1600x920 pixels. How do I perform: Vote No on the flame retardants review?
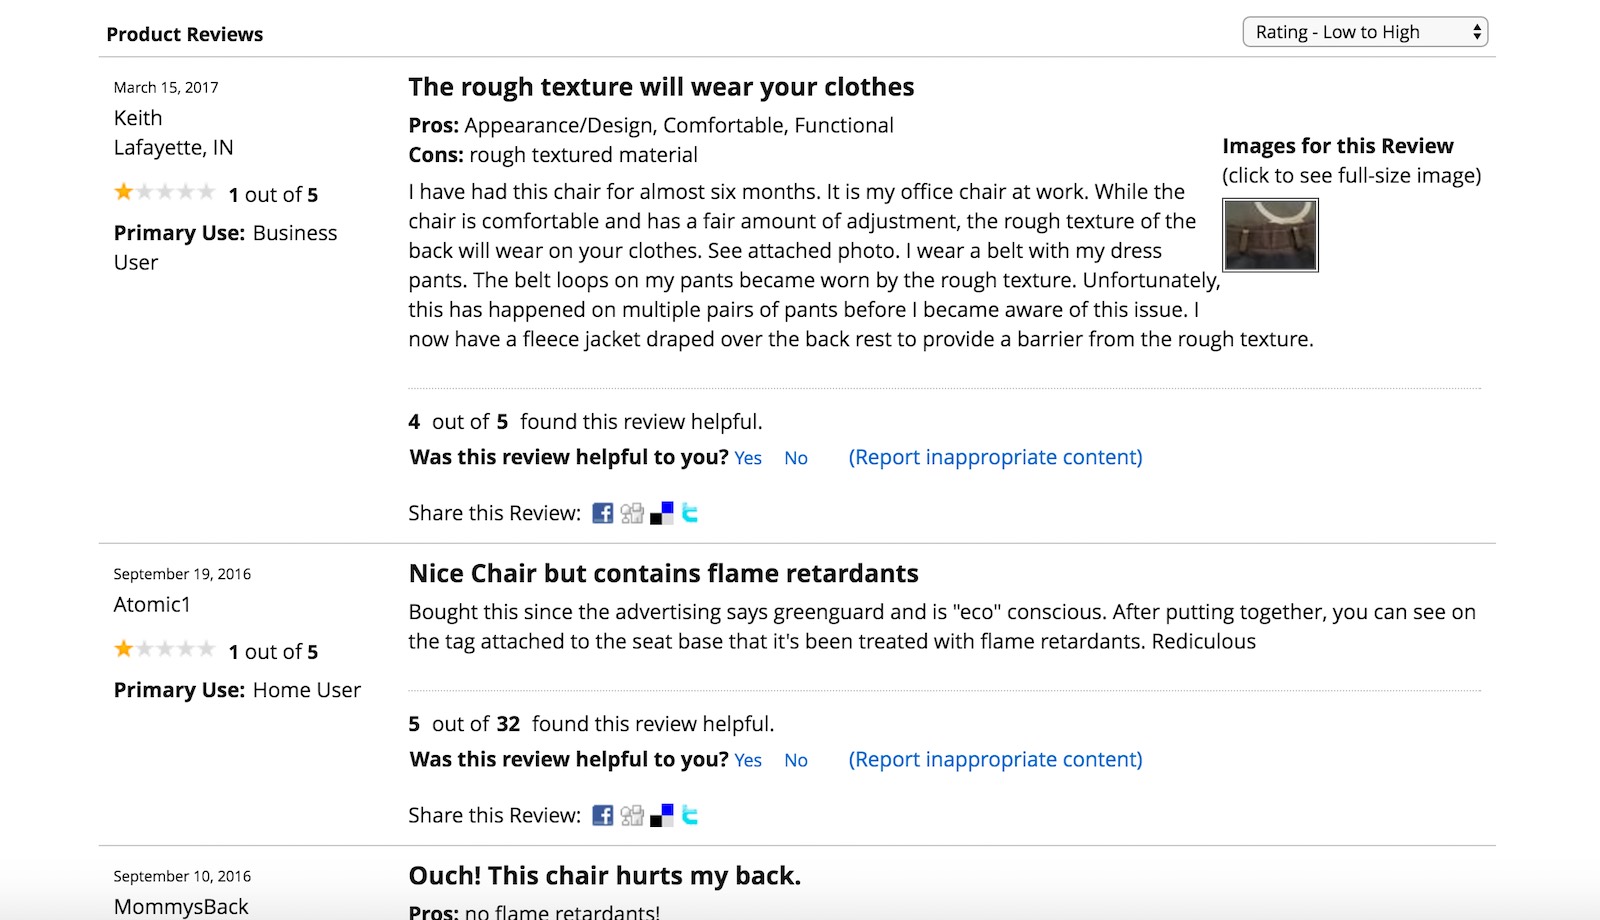pos(795,760)
